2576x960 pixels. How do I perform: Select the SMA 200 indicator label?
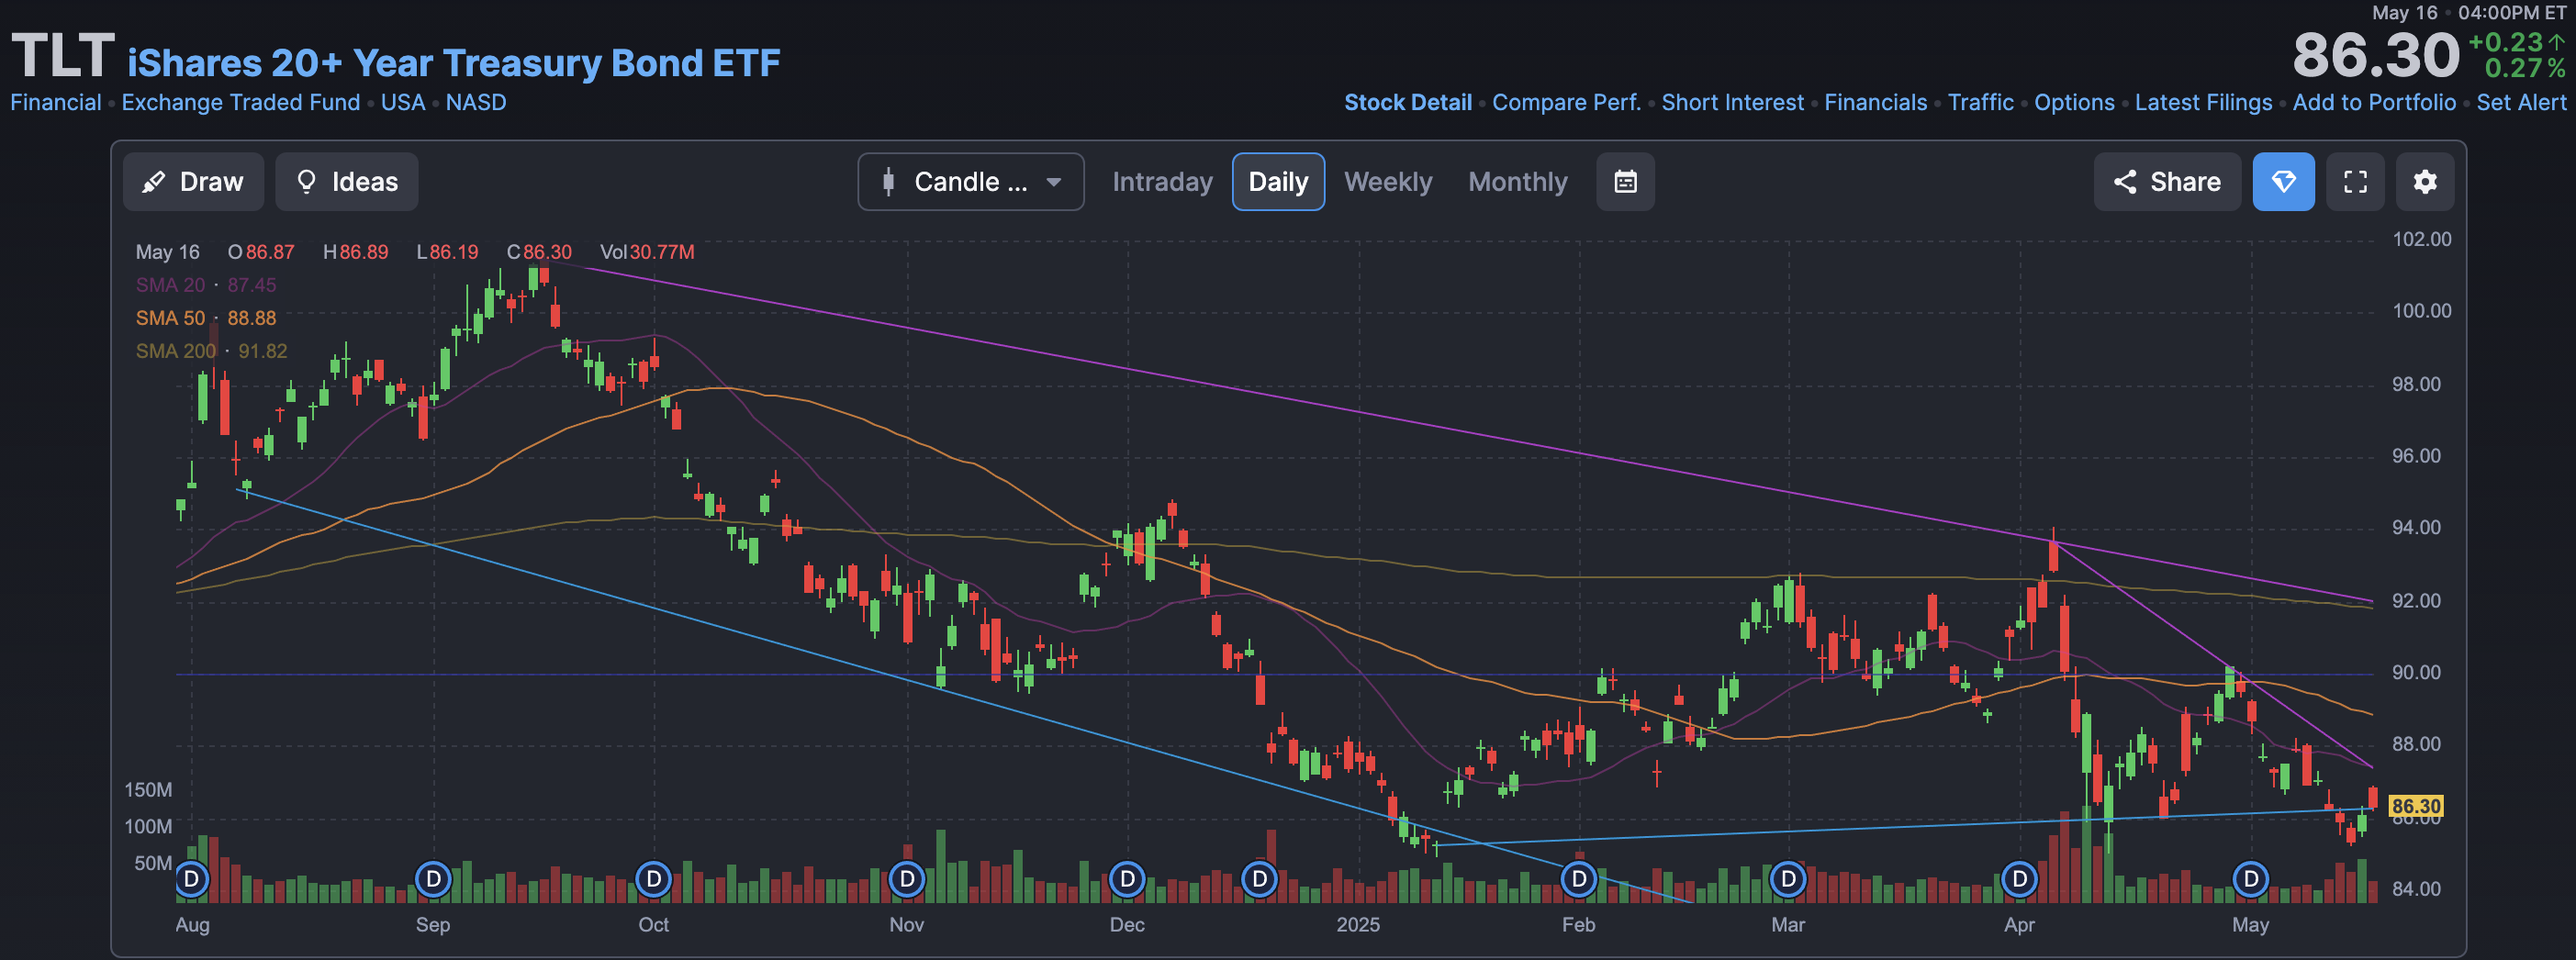(176, 351)
